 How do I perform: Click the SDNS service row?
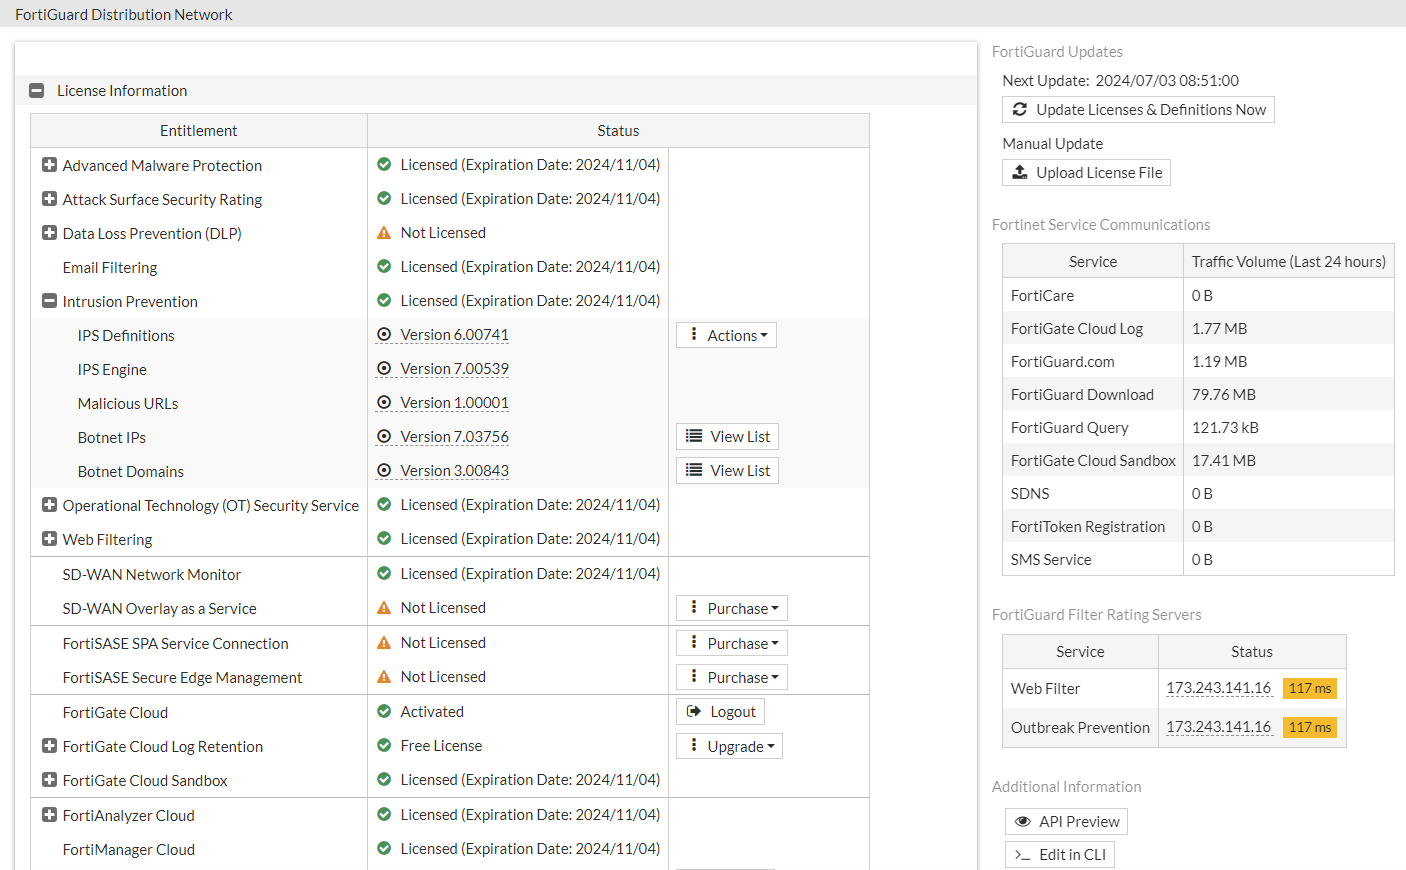tap(1198, 493)
